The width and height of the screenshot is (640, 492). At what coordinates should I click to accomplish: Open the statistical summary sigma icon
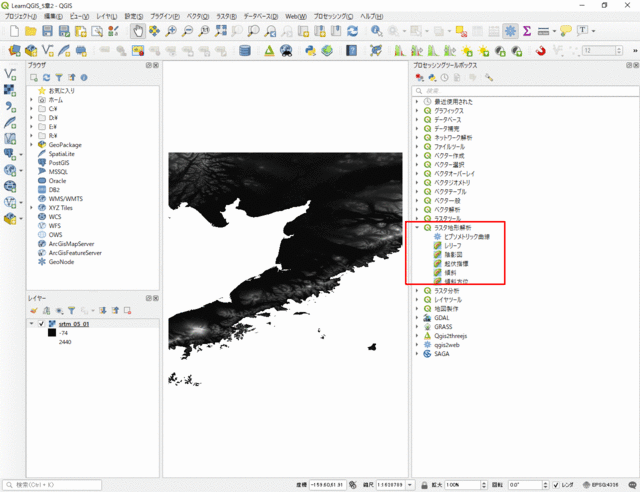coord(527,31)
